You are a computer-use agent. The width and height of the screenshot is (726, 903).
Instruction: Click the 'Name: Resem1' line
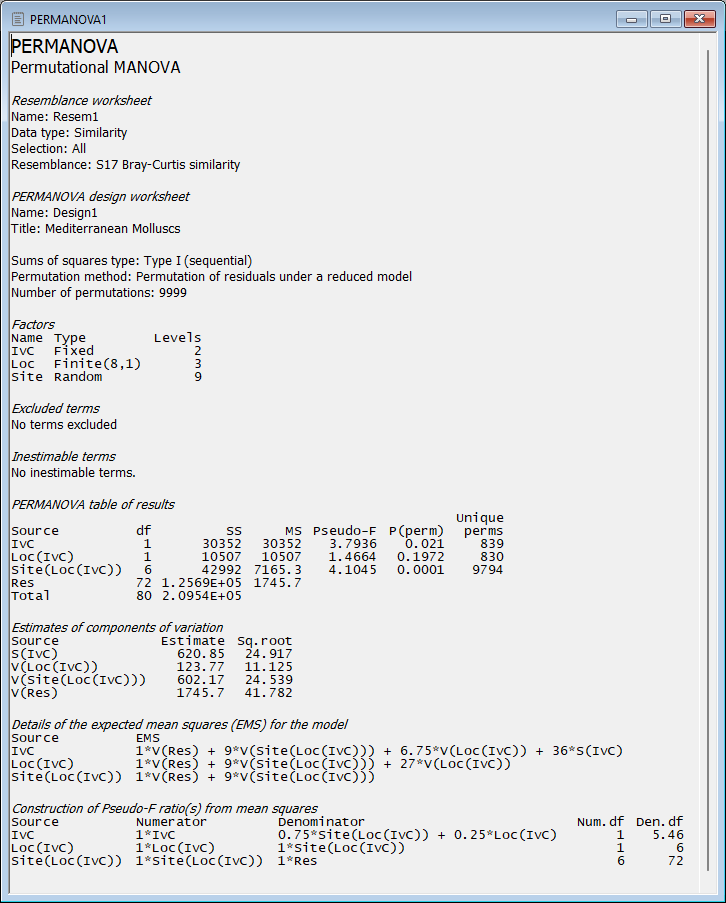point(52,116)
